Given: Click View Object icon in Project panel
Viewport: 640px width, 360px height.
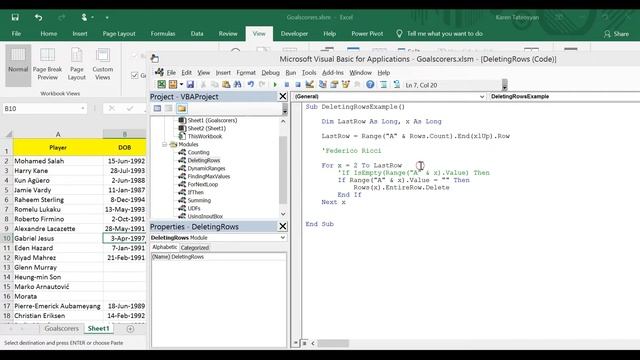Looking at the screenshot, I should tap(169, 109).
